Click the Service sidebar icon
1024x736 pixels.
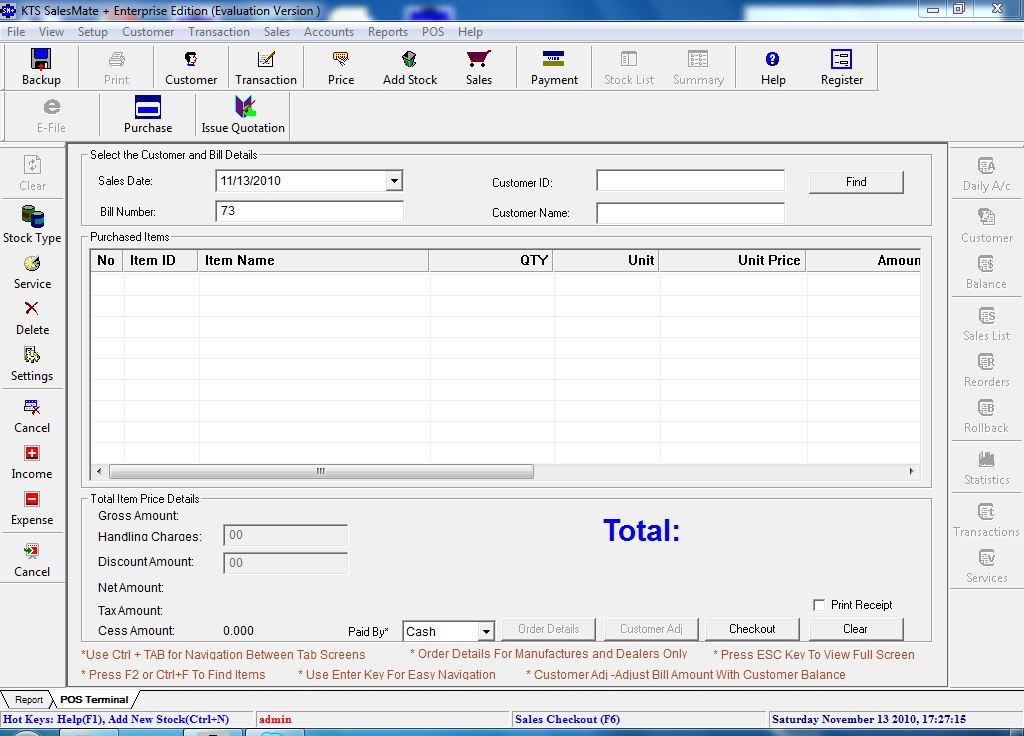[32, 272]
